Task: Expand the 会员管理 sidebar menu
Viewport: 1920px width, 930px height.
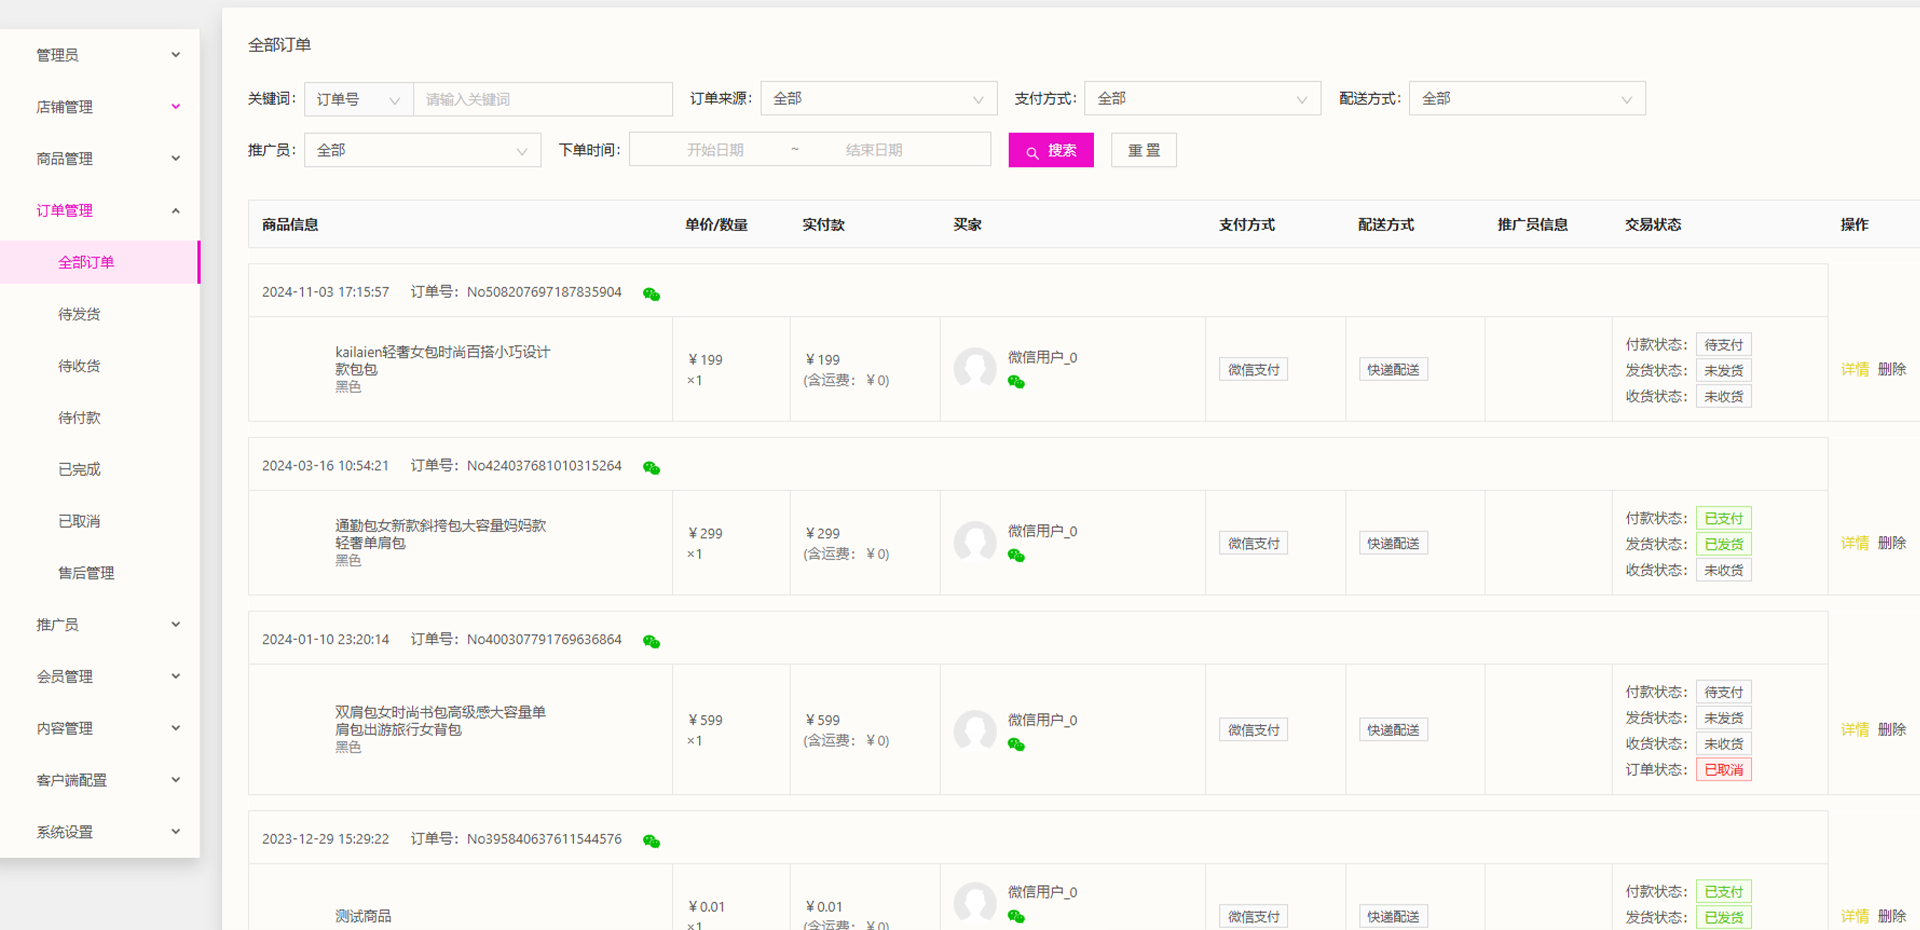Action: pos(100,676)
